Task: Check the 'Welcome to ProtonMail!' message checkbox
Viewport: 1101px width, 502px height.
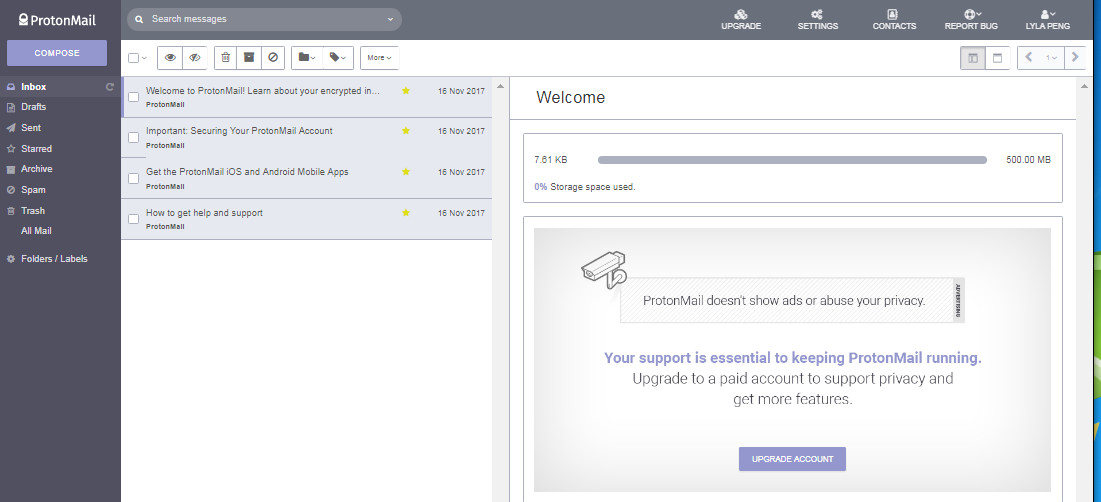Action: point(133,97)
